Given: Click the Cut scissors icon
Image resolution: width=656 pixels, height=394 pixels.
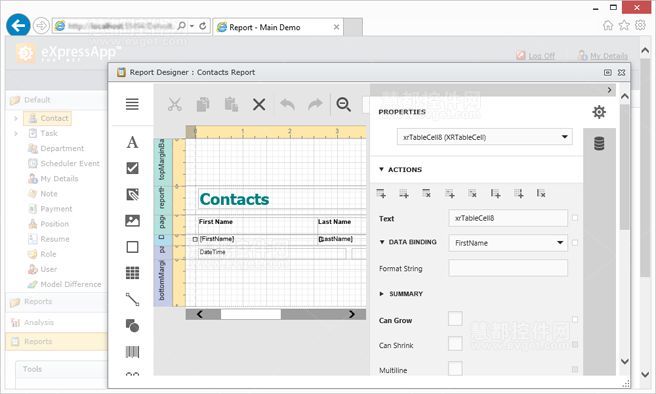Looking at the screenshot, I should click(175, 104).
